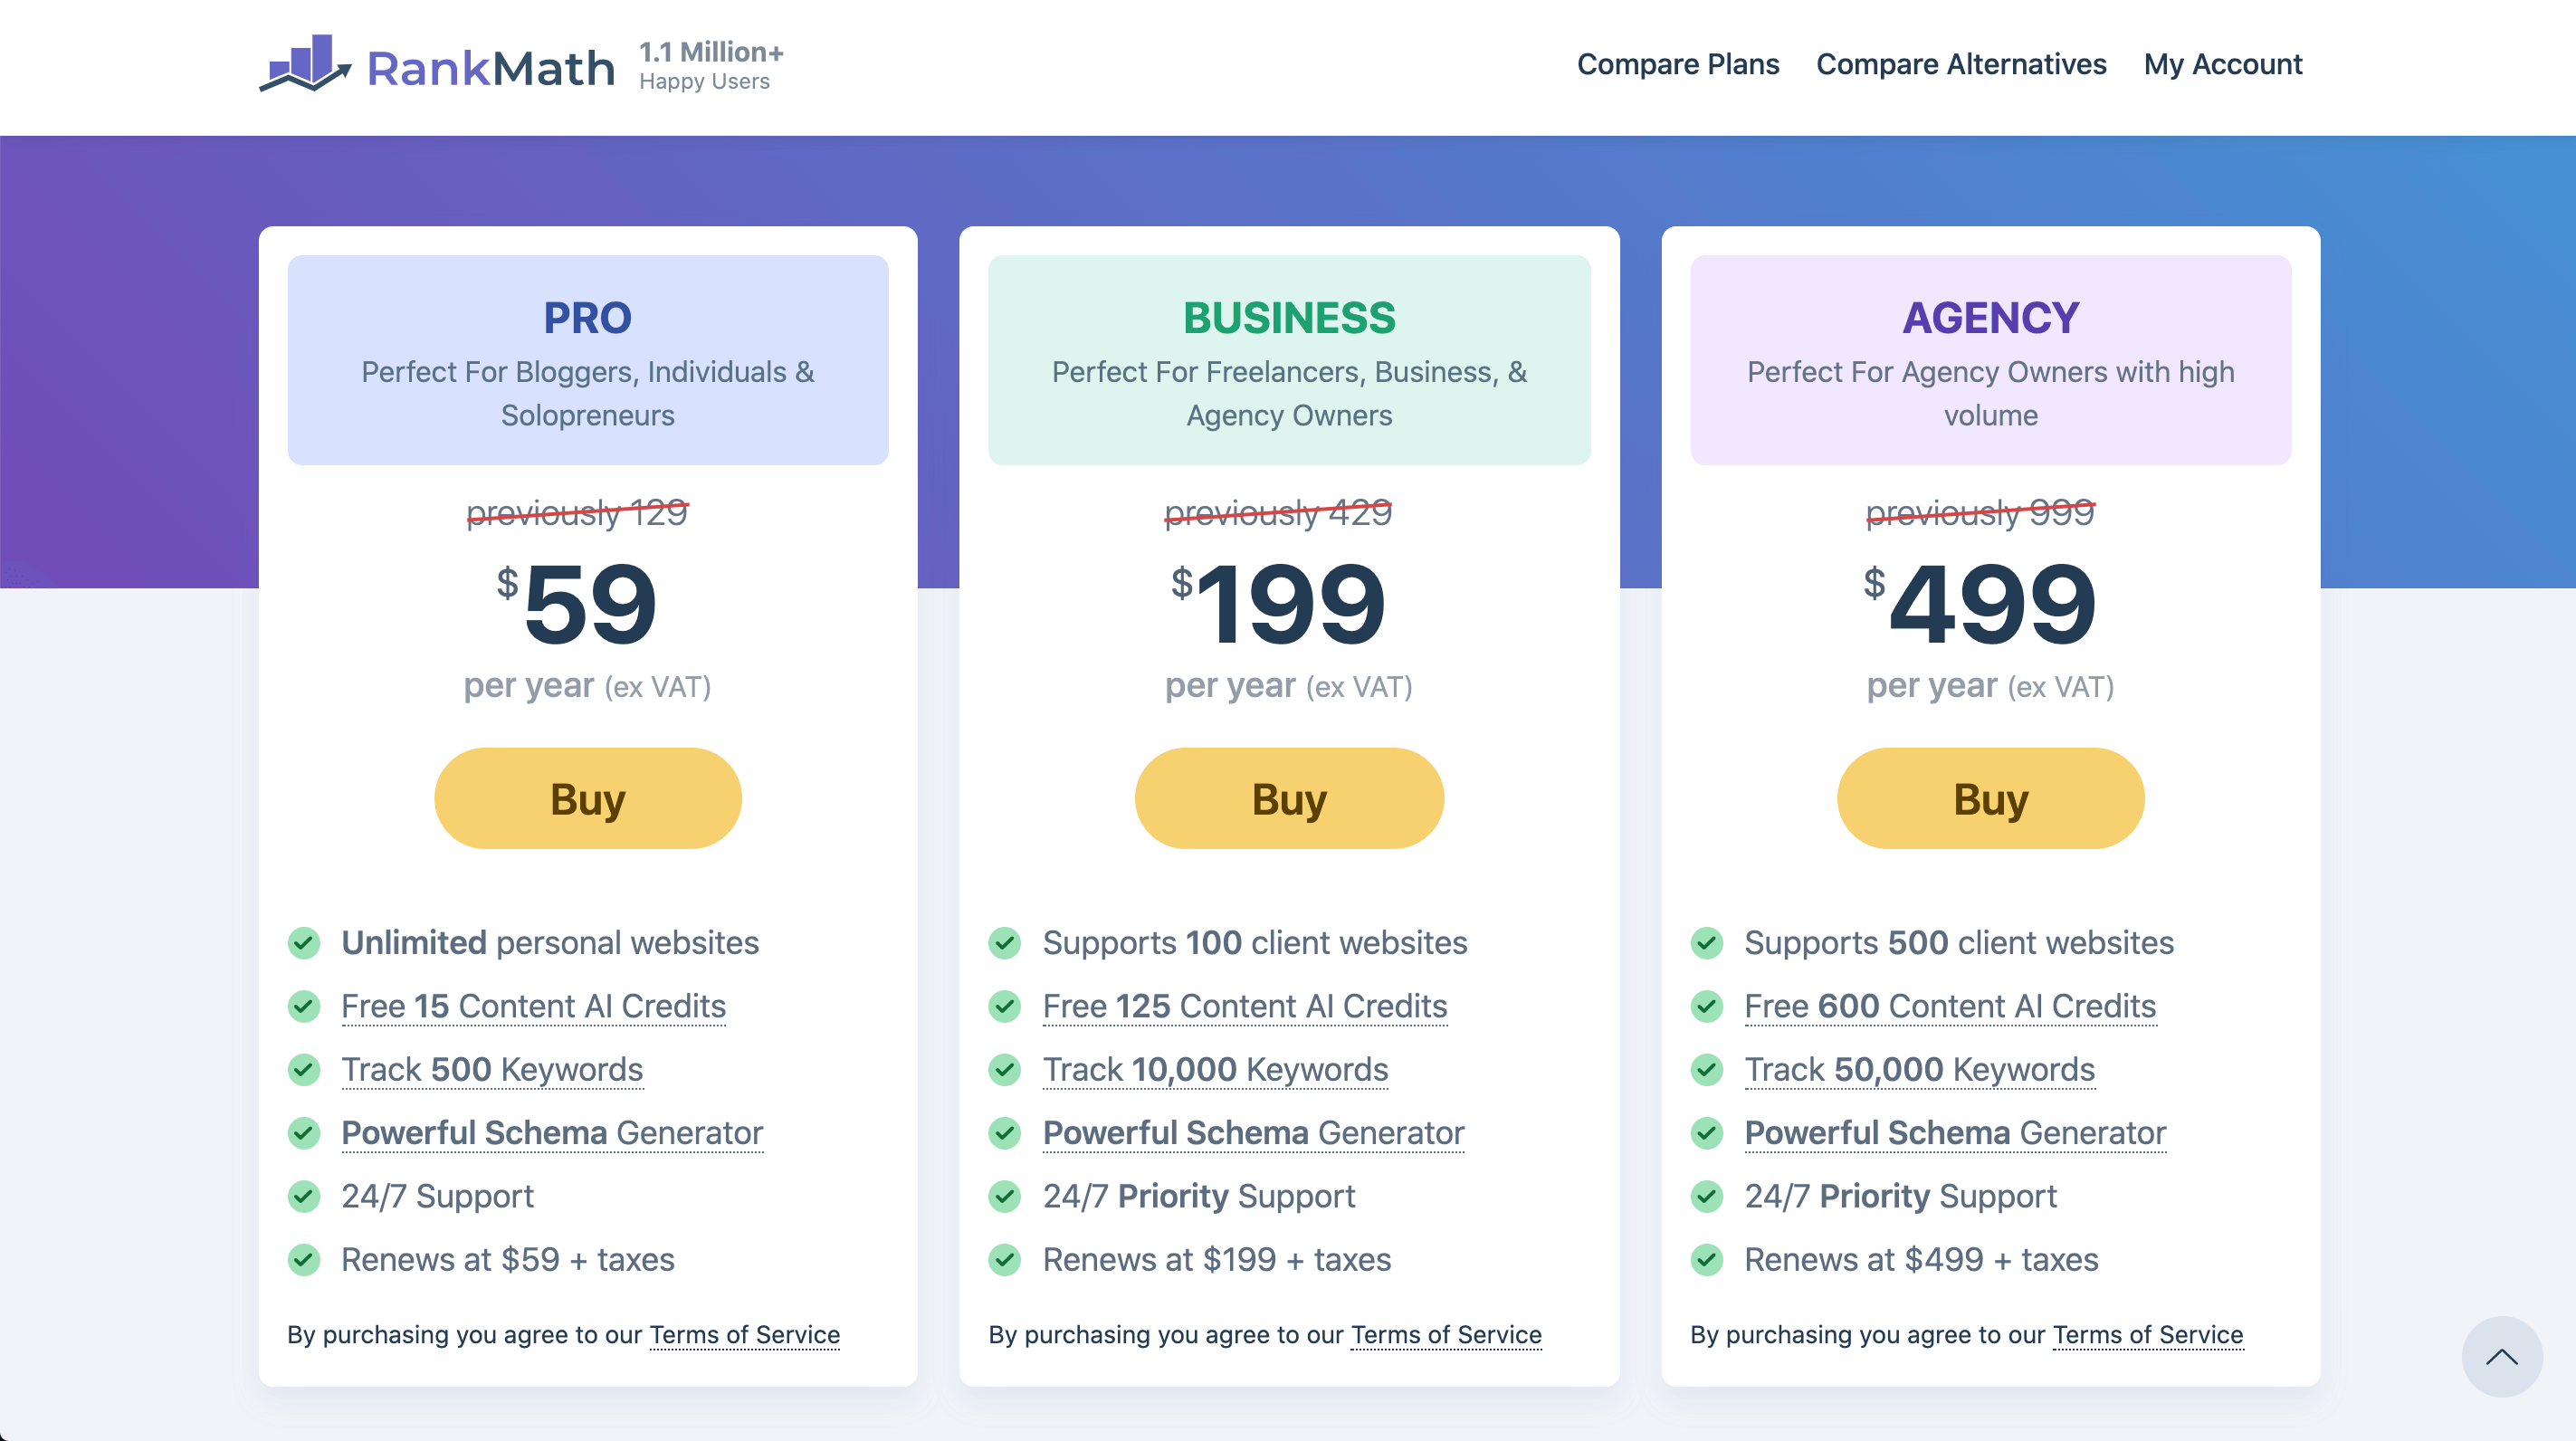Image resolution: width=2576 pixels, height=1441 pixels.
Task: Click BUSINESS plan '24/7 Priority Support' text
Action: [x=1199, y=1196]
